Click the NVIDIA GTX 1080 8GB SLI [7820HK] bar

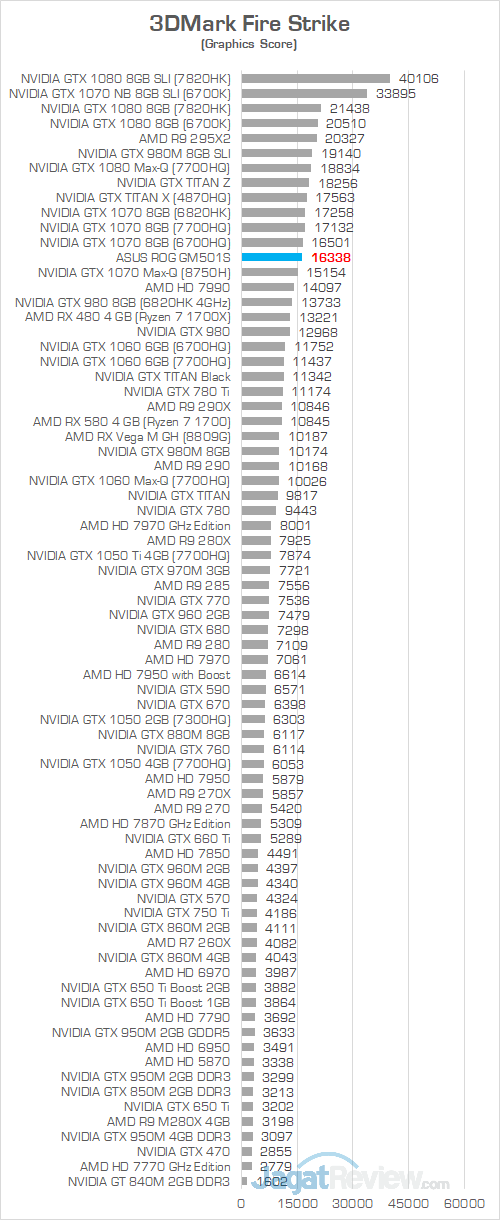[x=316, y=78]
